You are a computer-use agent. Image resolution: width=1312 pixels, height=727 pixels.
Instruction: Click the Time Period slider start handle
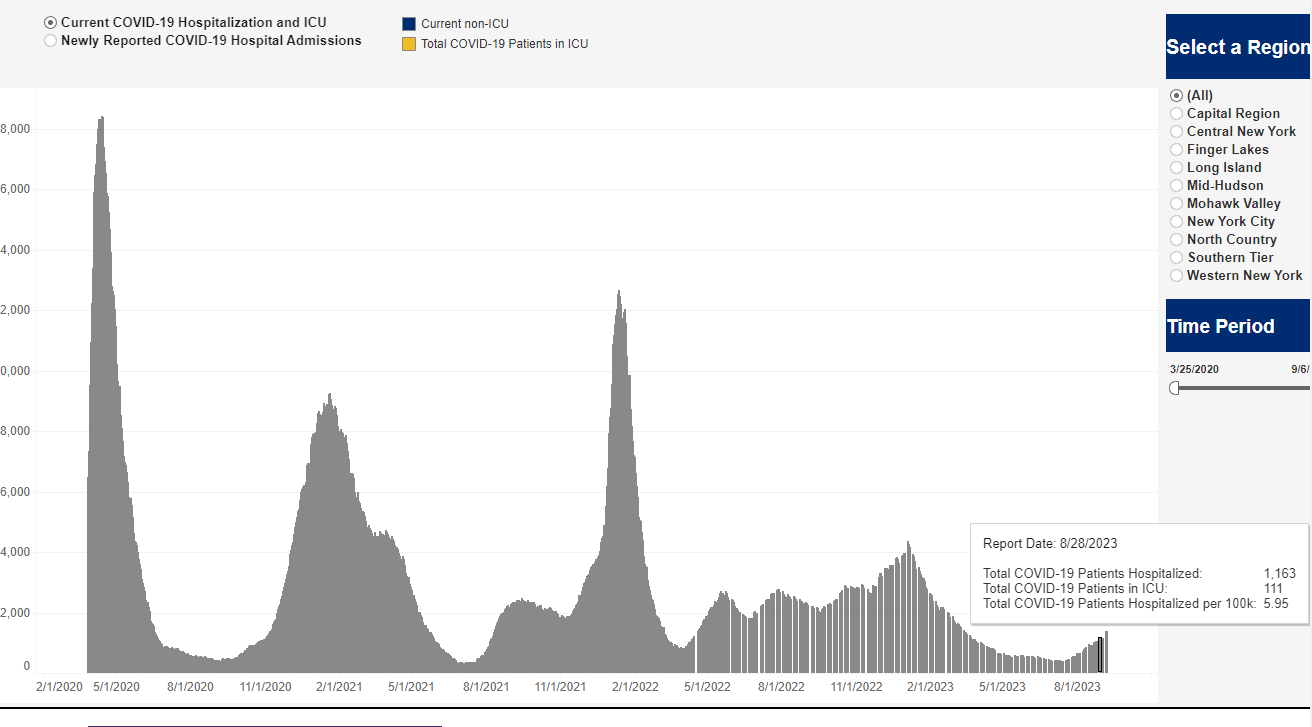point(1175,388)
